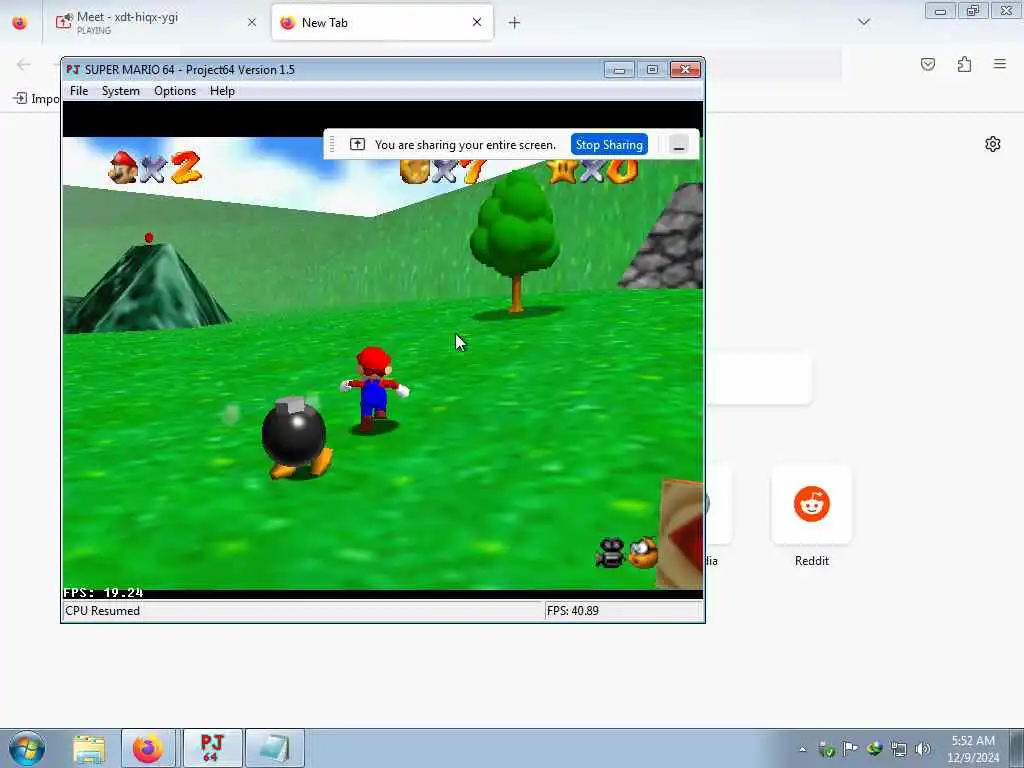Click the Reddit label under shortcut

pos(811,560)
